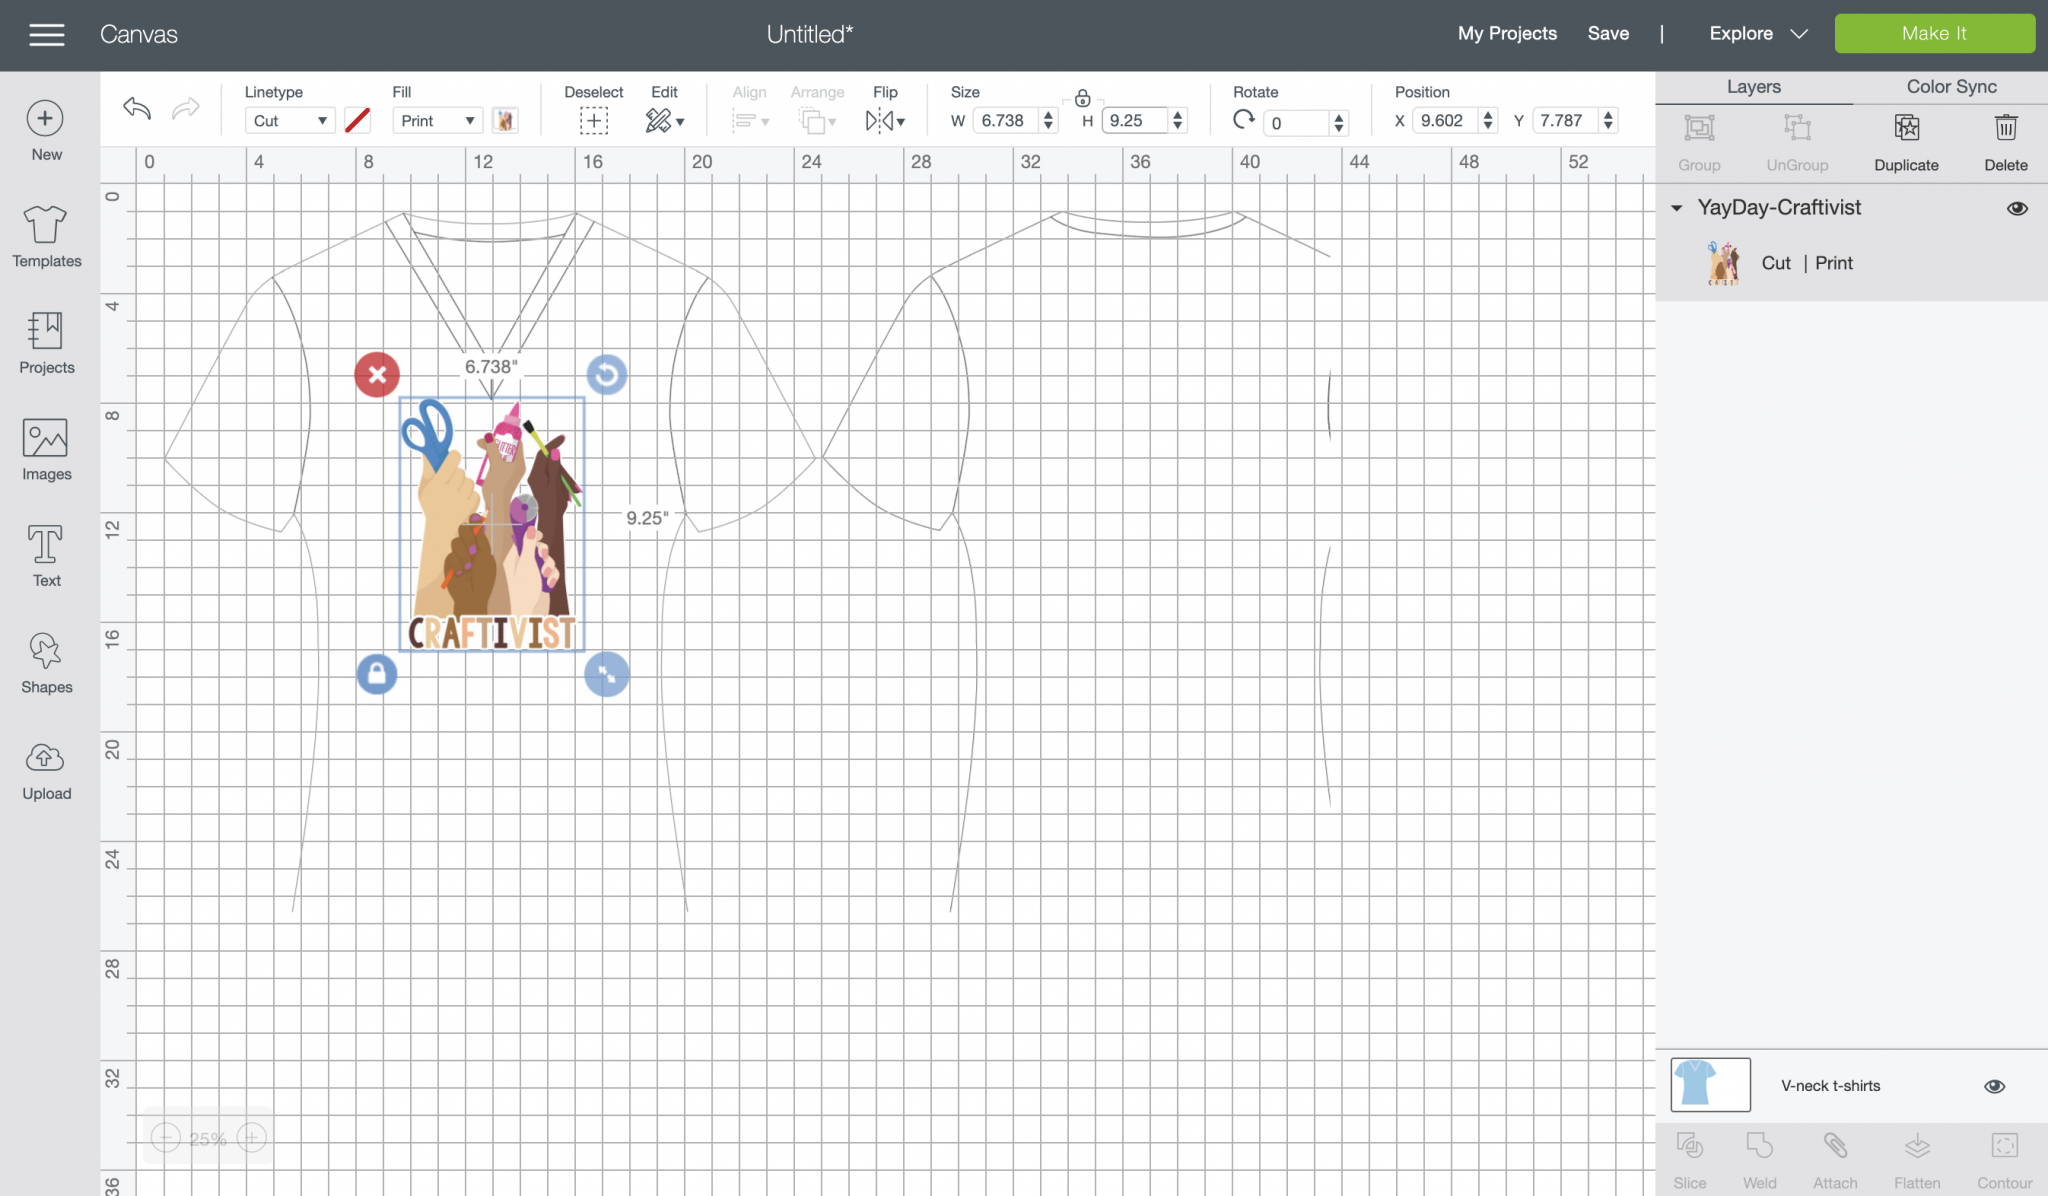Select the Text tool

[x=46, y=556]
